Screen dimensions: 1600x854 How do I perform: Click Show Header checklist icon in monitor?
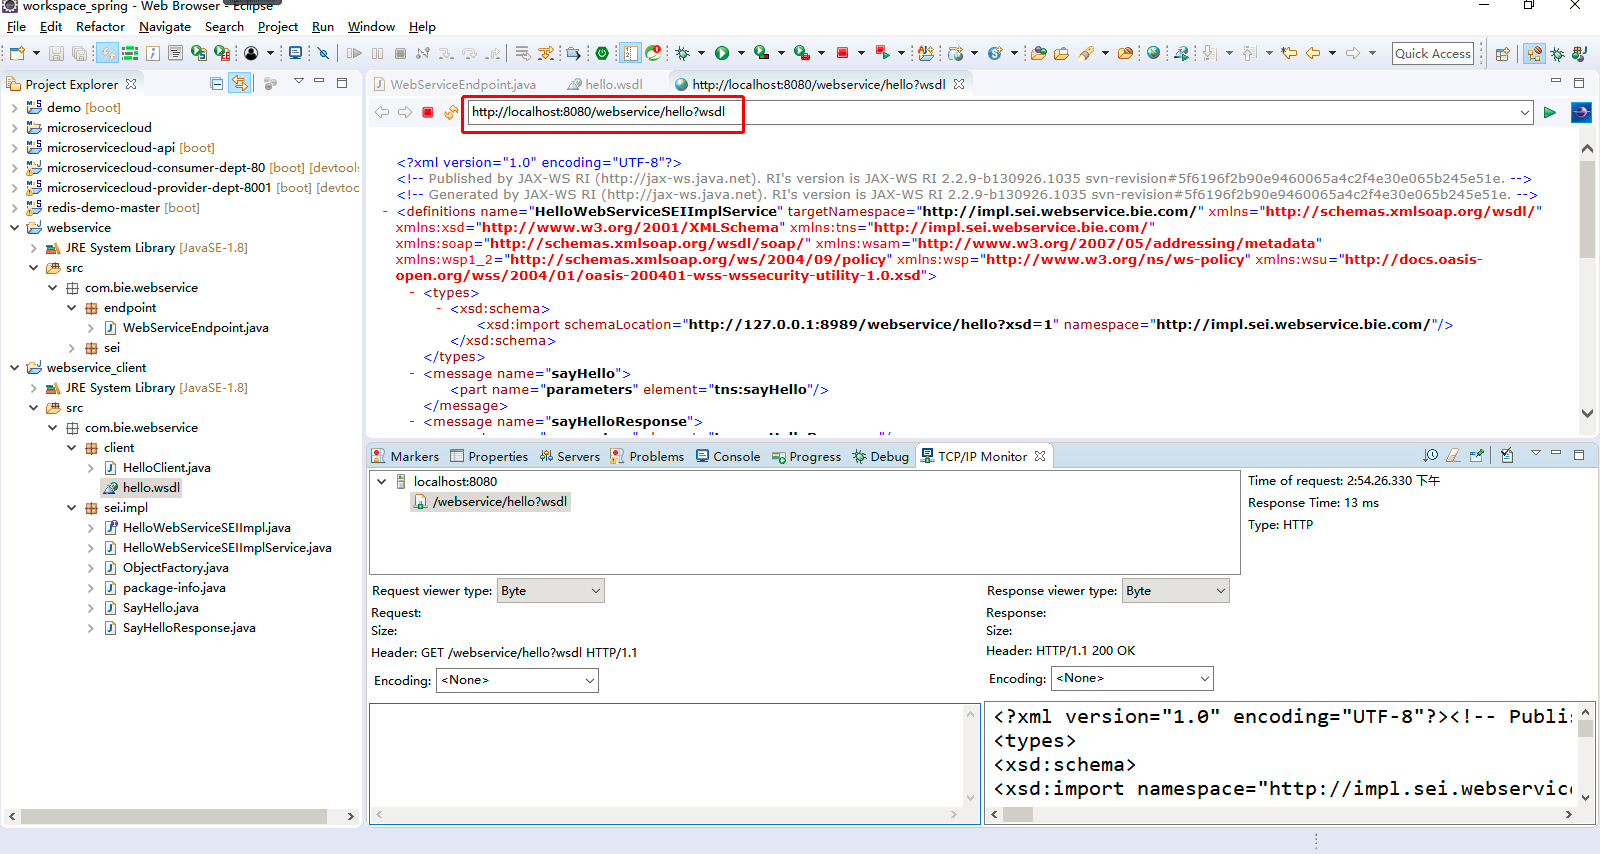pos(1507,456)
